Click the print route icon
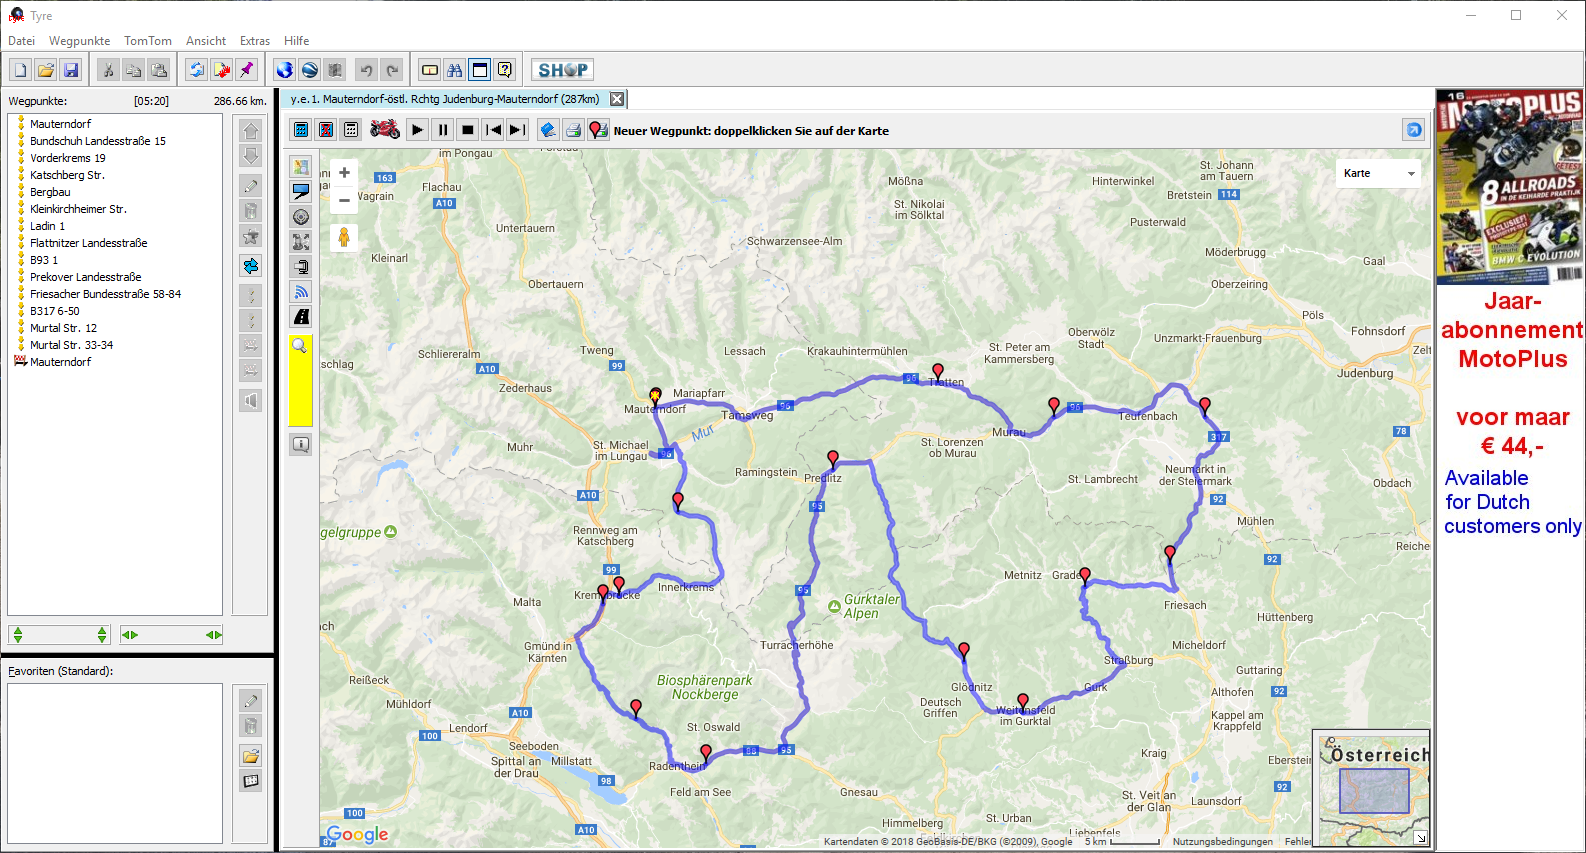1586x853 pixels. point(573,130)
